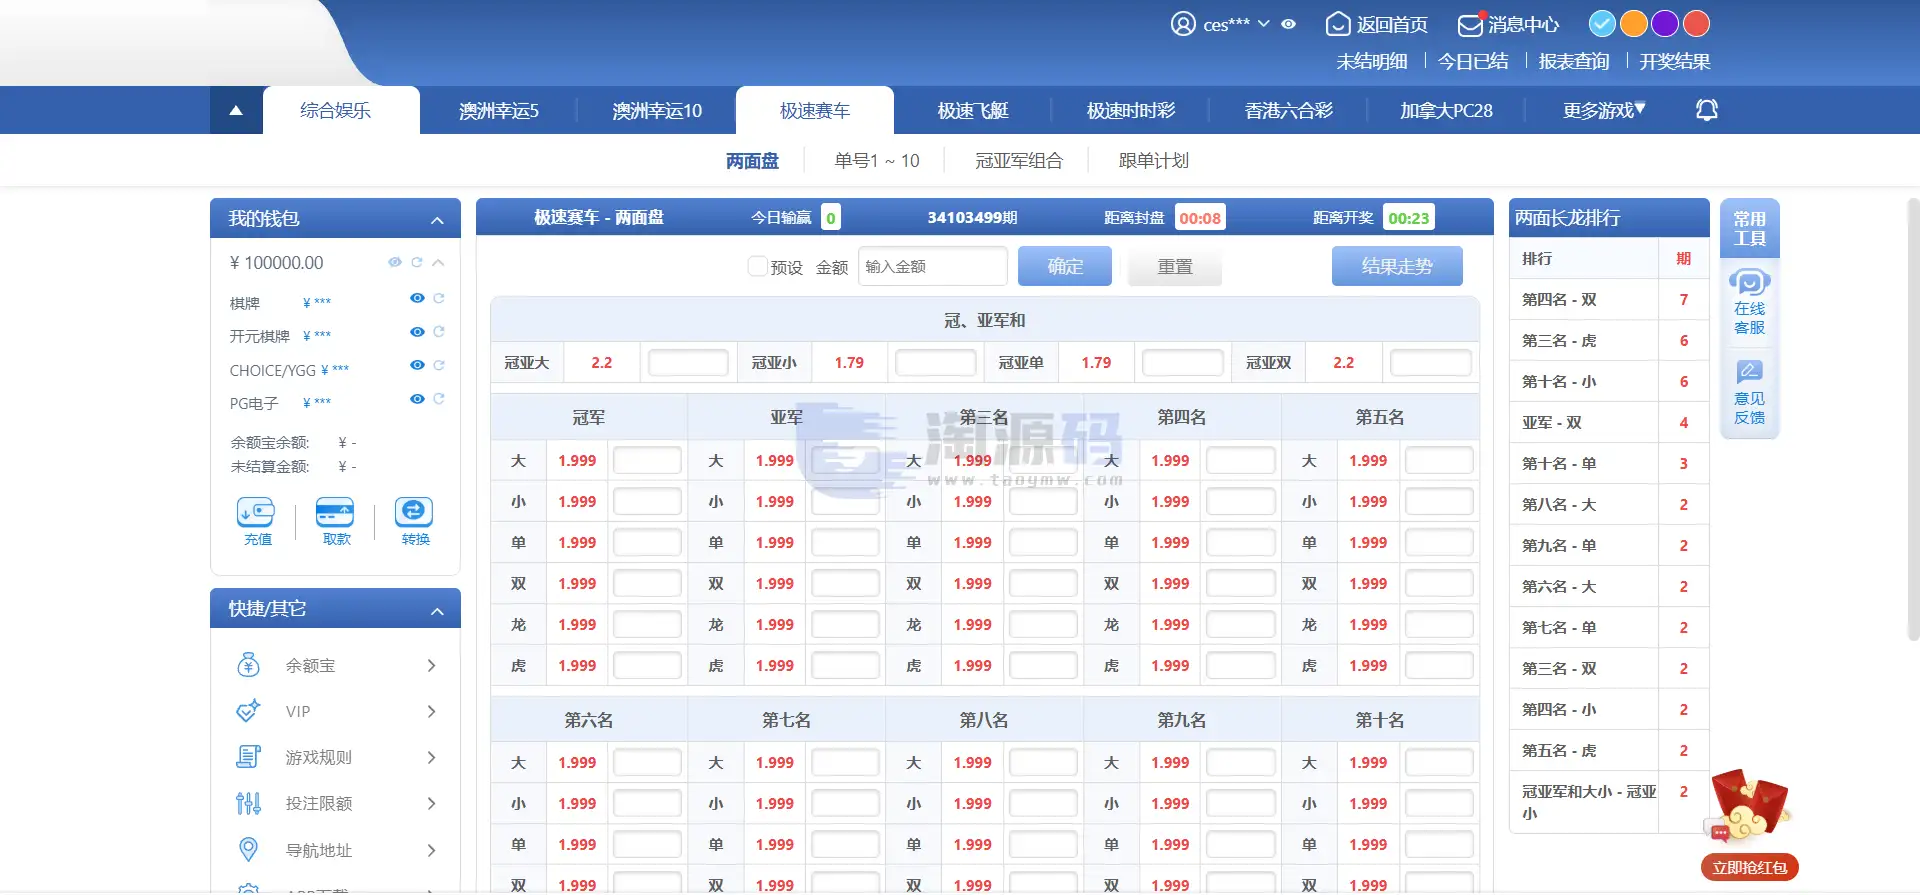Open the 余额宝 money bag icon
1920x895 pixels.
coord(248,665)
